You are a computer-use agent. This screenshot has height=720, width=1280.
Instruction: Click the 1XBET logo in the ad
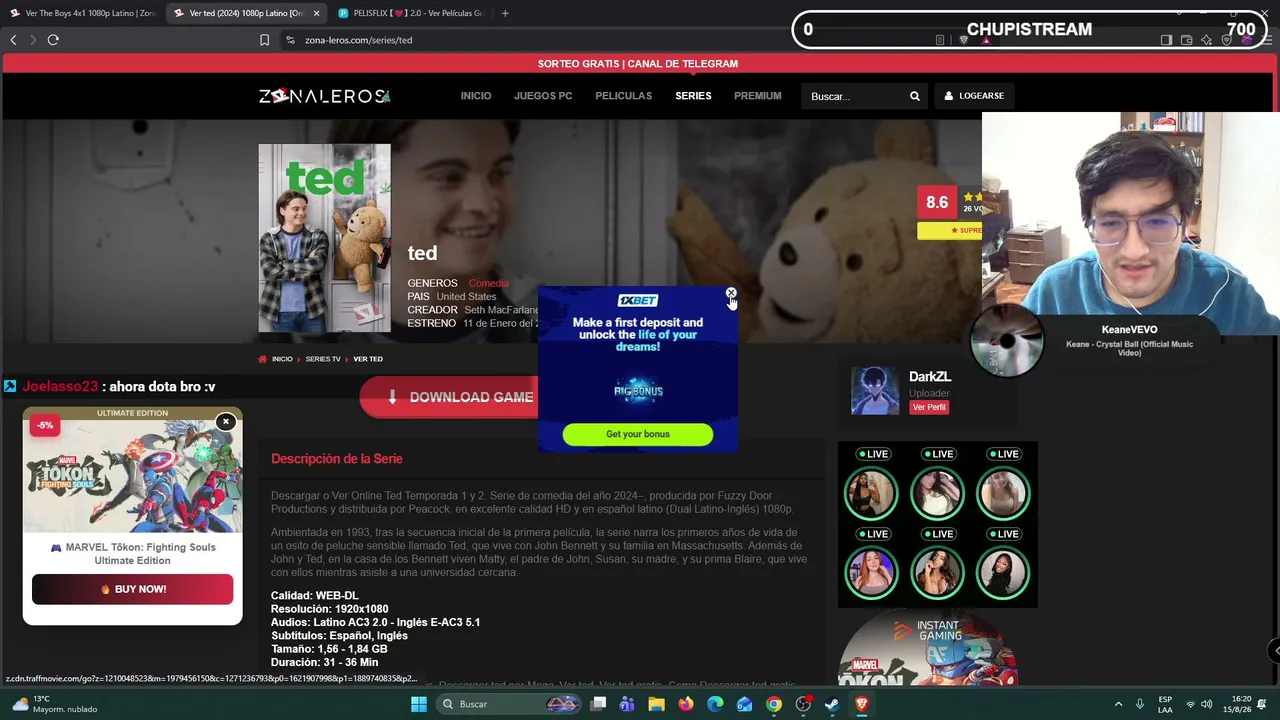point(638,300)
